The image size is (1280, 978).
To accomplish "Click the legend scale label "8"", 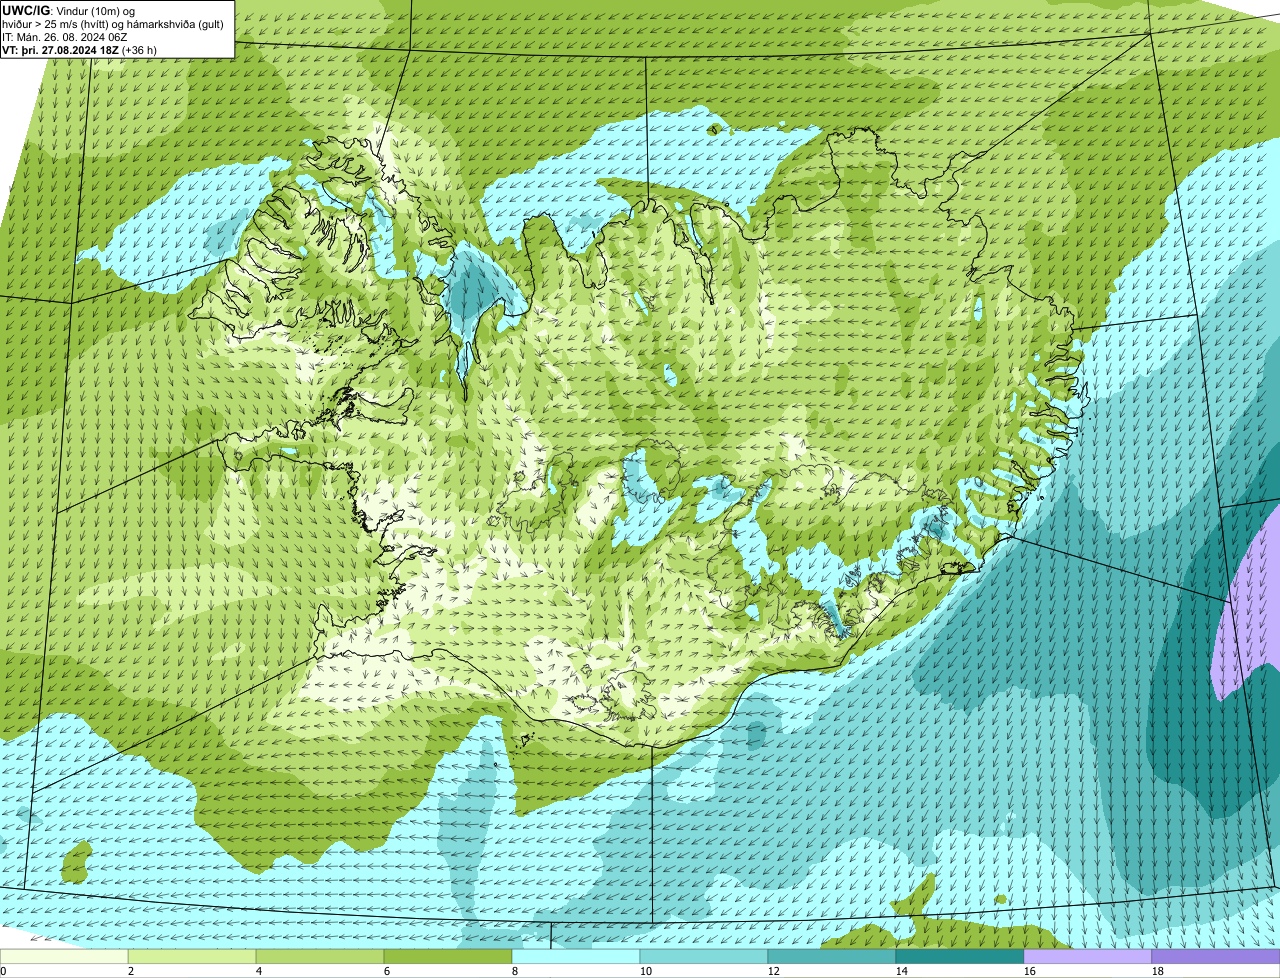I will (x=515, y=971).
